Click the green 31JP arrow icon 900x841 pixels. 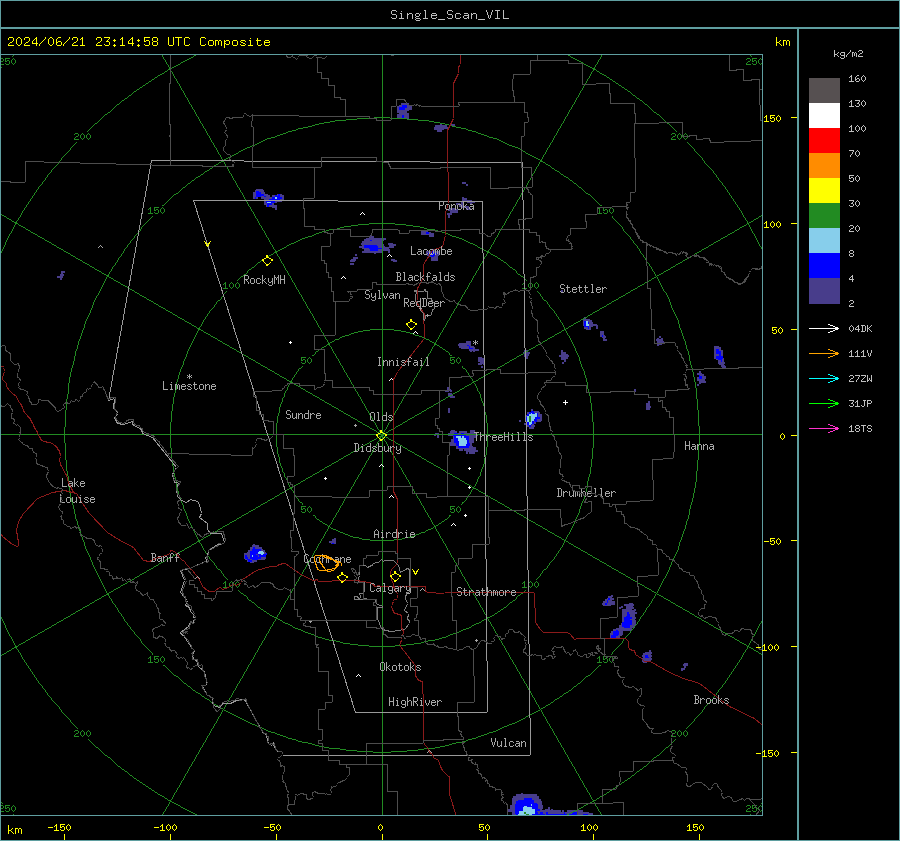coord(824,404)
